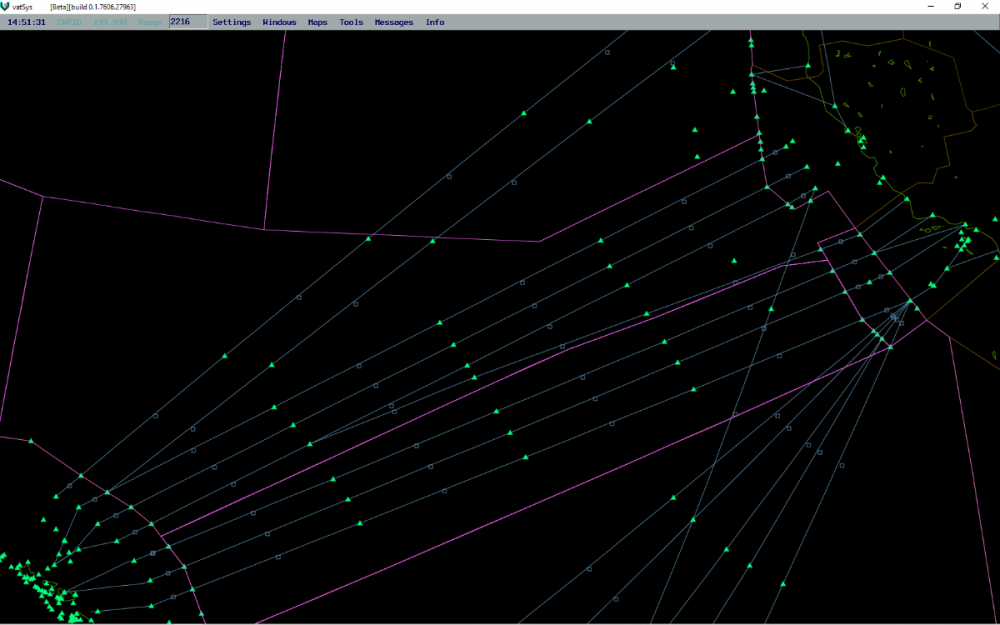Open the Messages menu
Screen dimensions: 1000x625
394,22
